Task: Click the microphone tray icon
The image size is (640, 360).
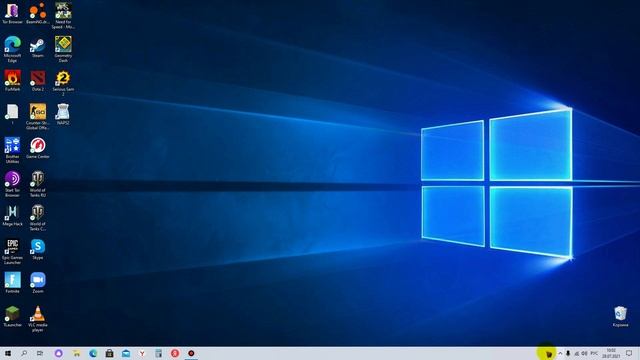Action: coord(568,353)
